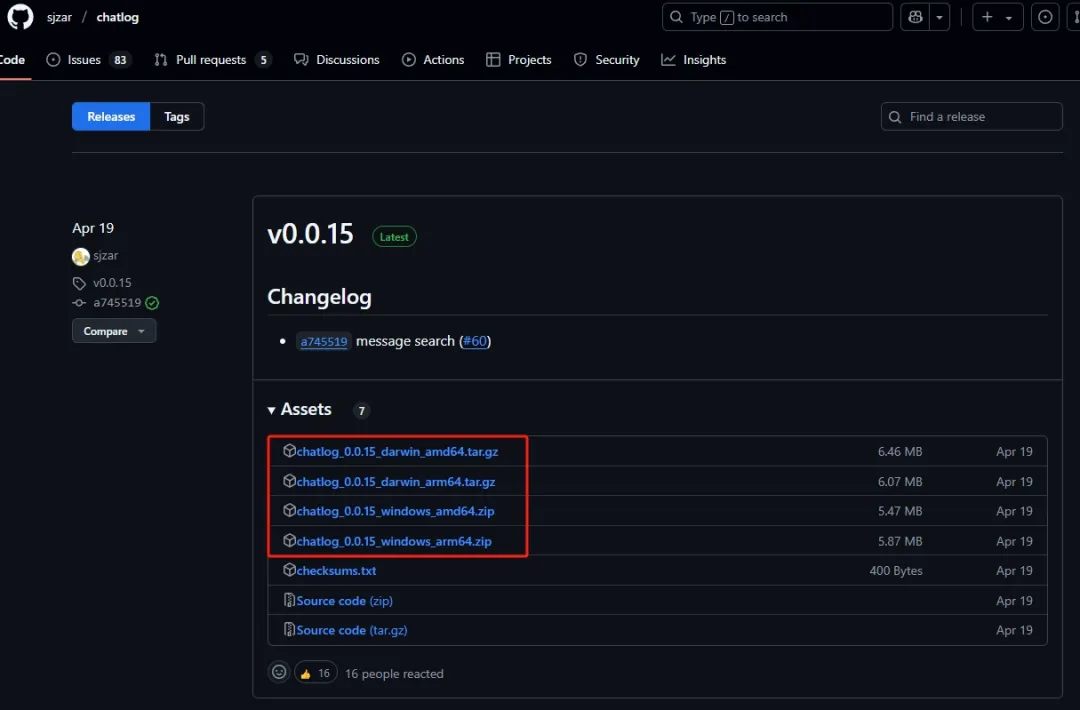Viewport: 1080px width, 710px height.
Task: Click the magnifier icon in Find a release
Action: [x=895, y=117]
